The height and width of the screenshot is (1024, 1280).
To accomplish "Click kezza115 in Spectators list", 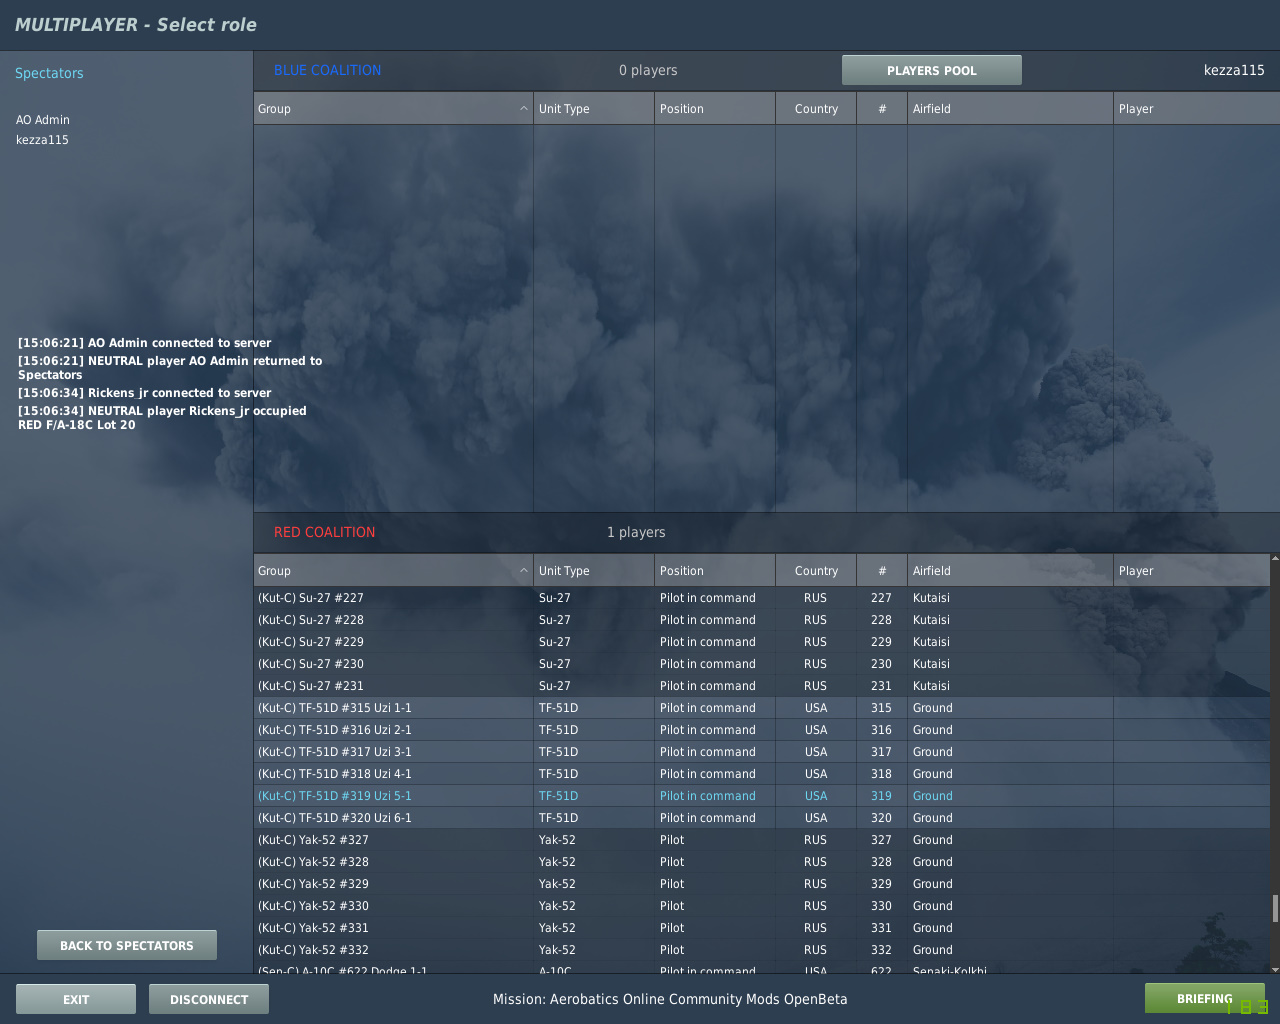I will coord(42,140).
